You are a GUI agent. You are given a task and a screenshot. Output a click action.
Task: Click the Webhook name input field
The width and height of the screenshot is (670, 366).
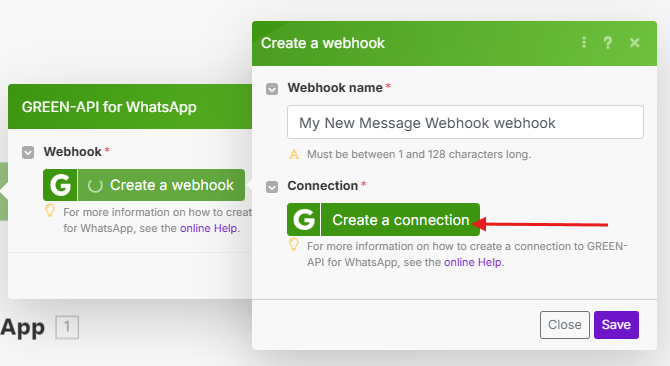(465, 122)
